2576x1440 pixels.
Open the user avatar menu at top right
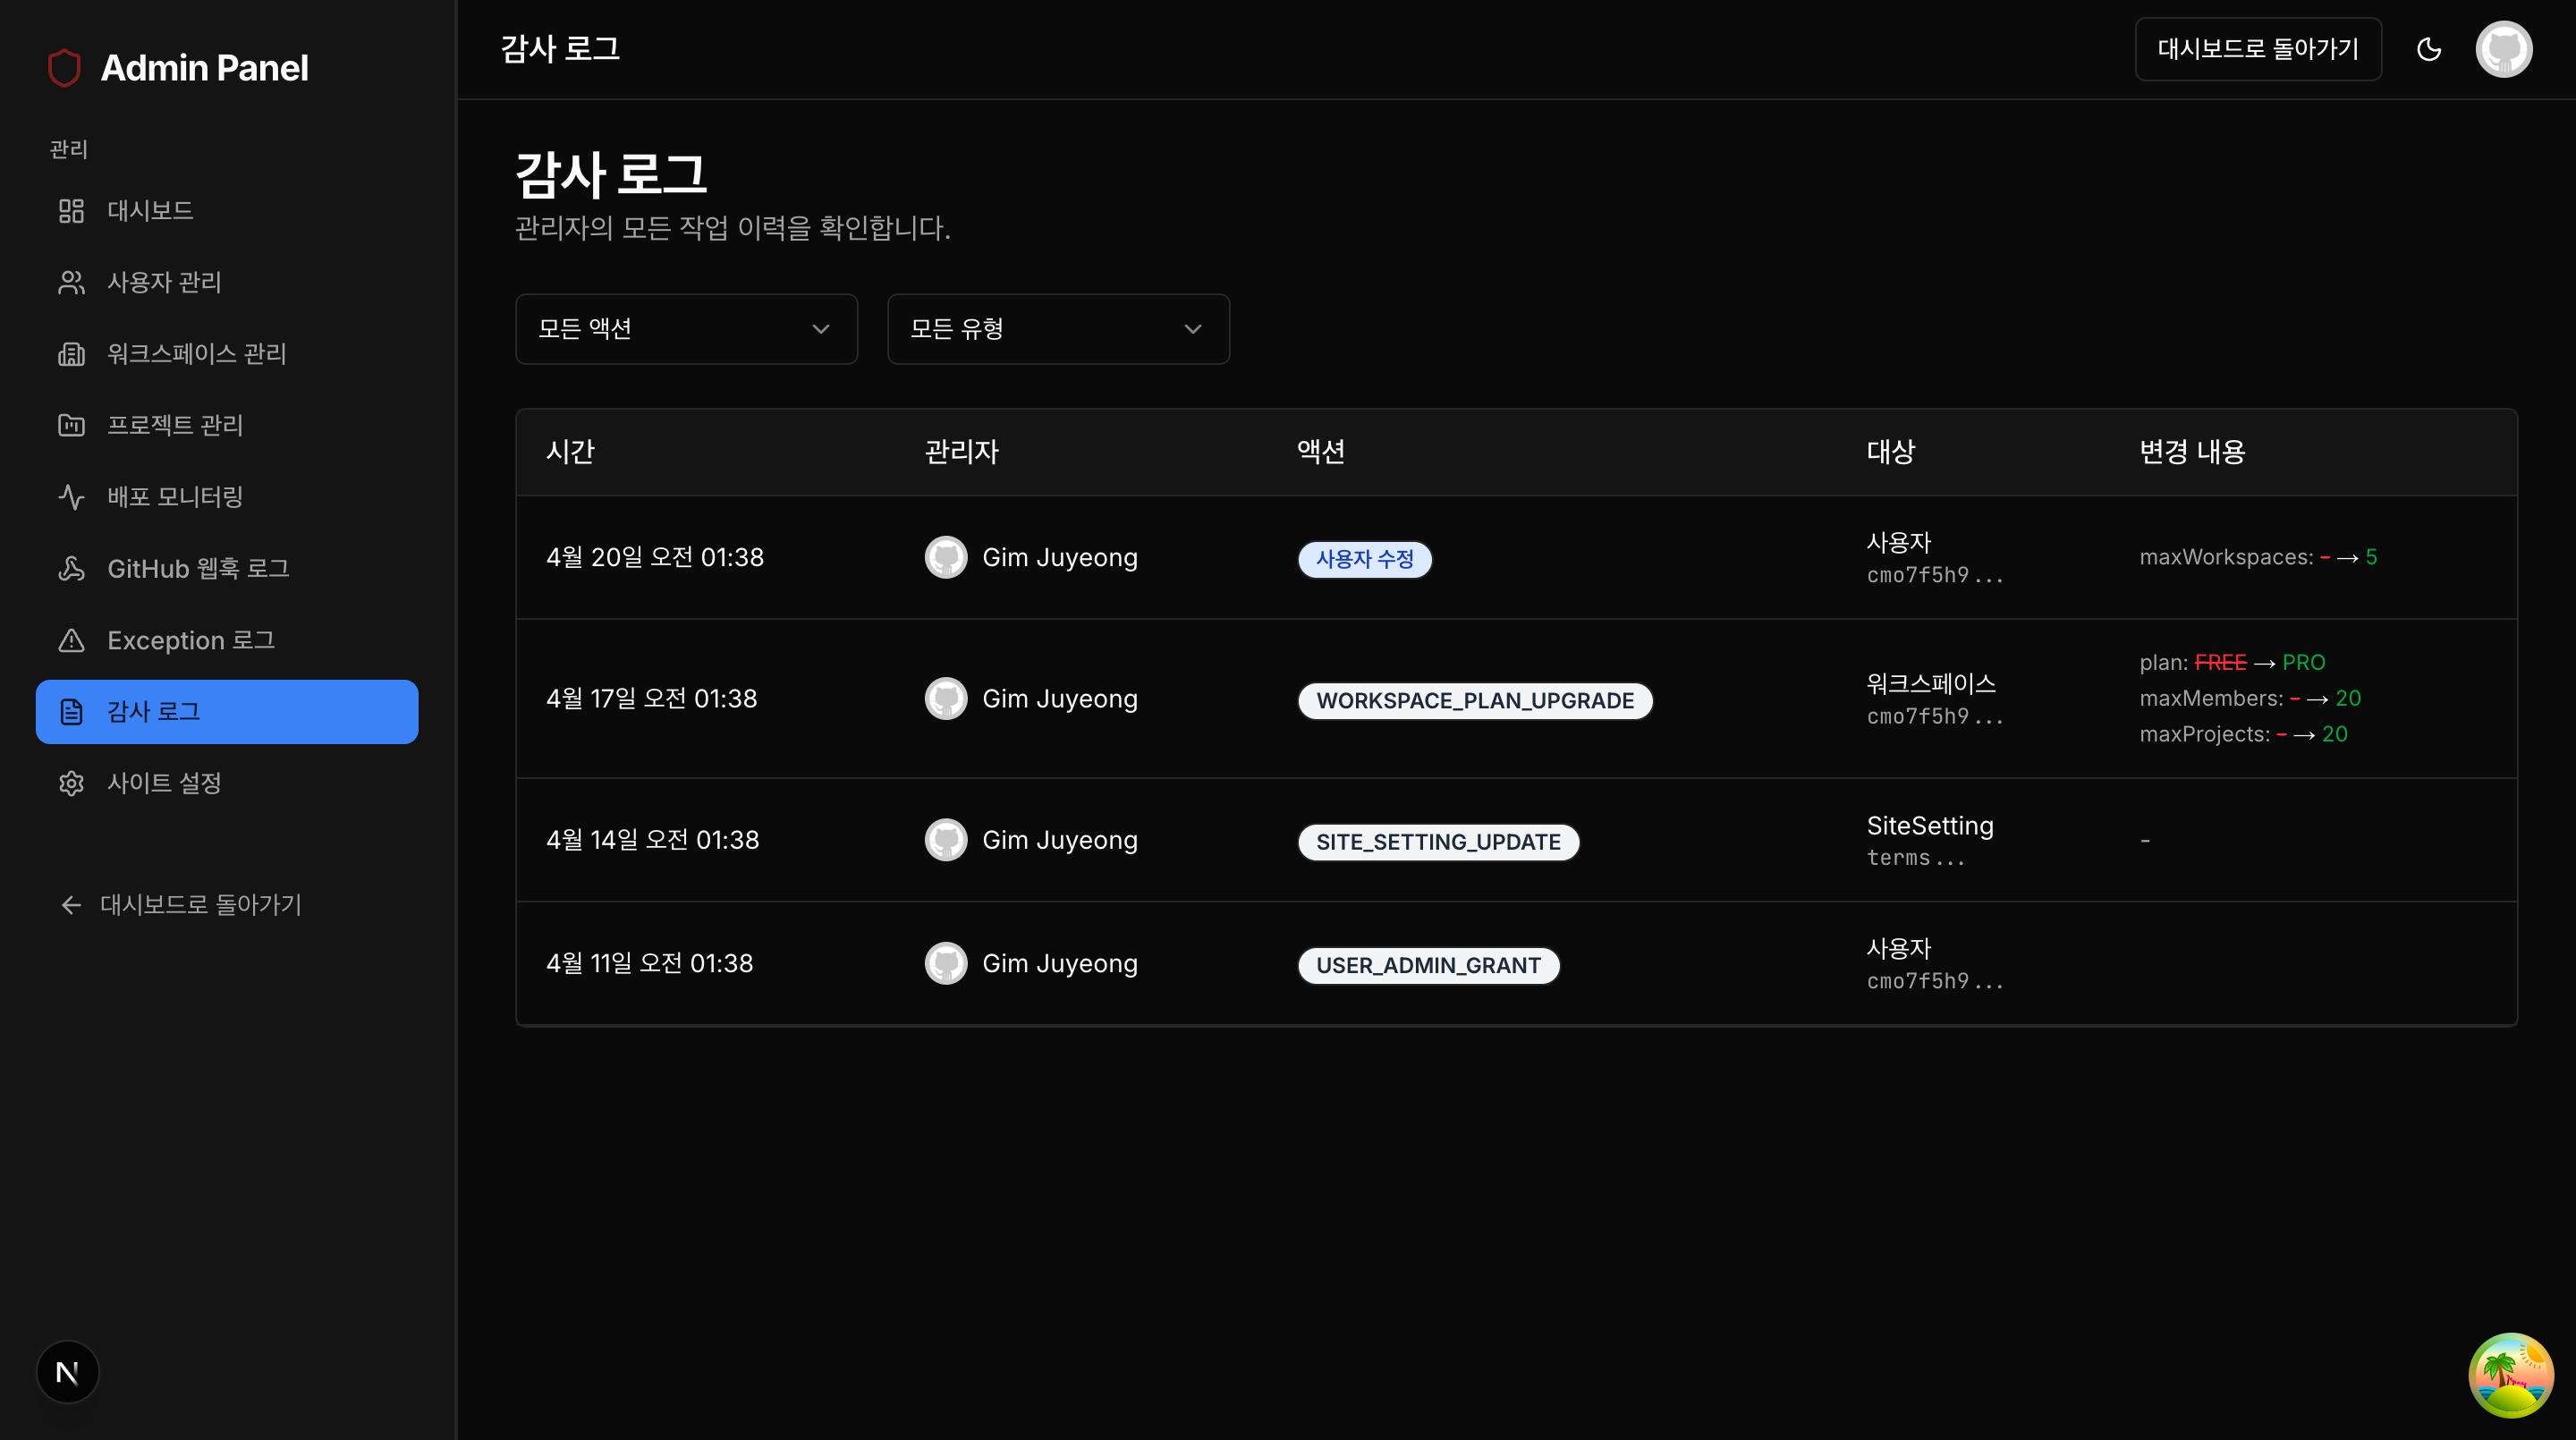coord(2503,49)
